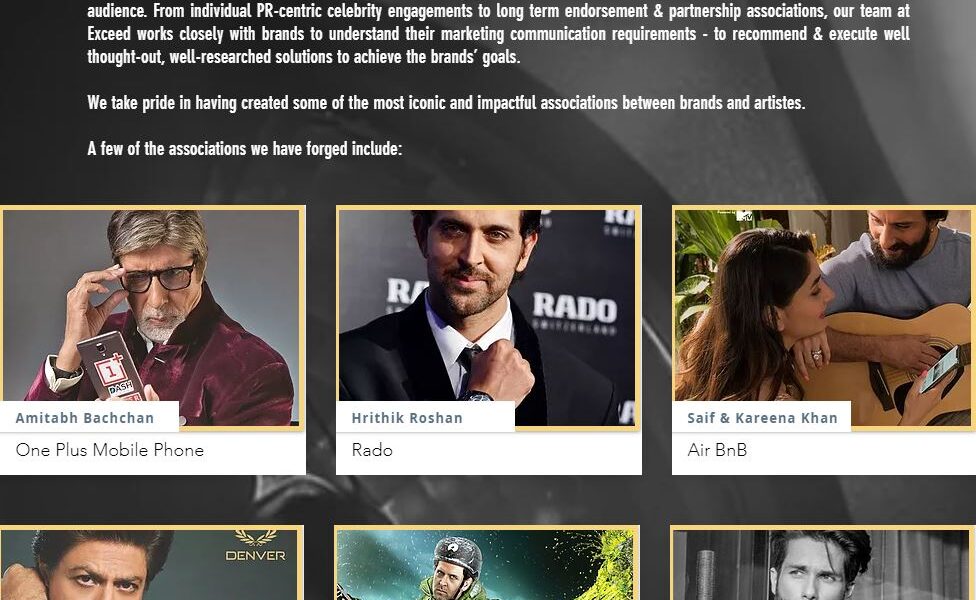Screen dimensions: 976x600
Task: Open the Saif and Kareena guitar photo
Action: coord(823,317)
